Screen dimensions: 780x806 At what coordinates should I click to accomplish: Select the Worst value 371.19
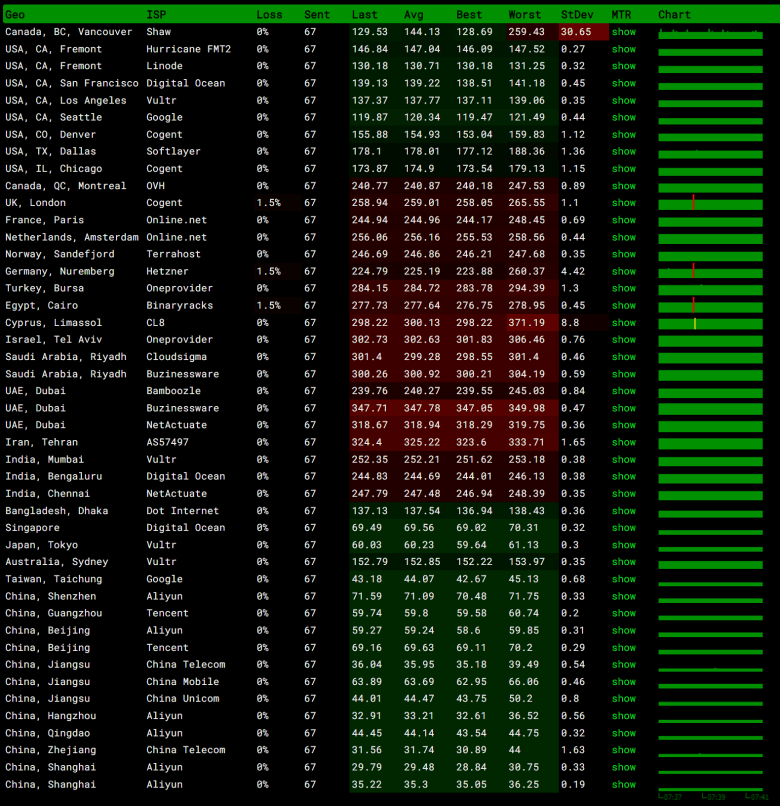click(527, 323)
